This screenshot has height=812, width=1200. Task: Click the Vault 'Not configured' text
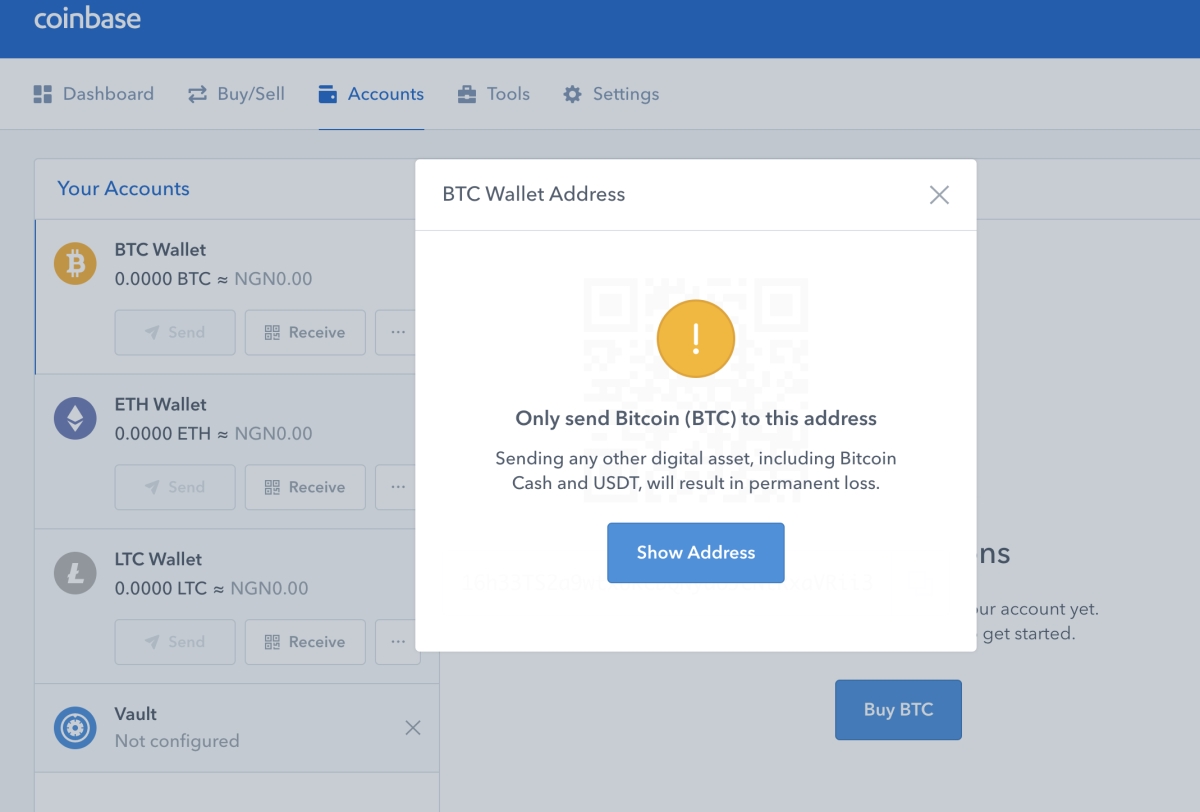(177, 741)
